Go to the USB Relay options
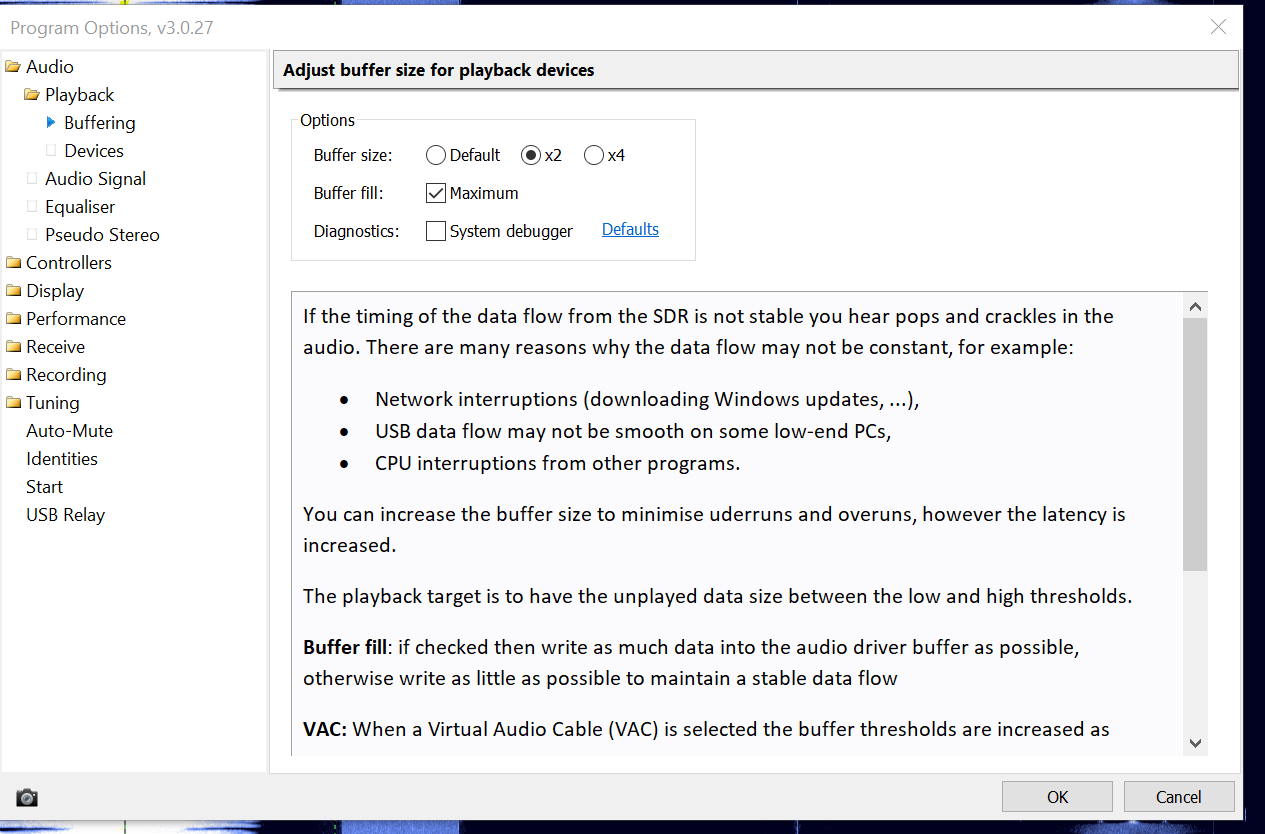Screen dimensions: 1265x834 pos(65,515)
